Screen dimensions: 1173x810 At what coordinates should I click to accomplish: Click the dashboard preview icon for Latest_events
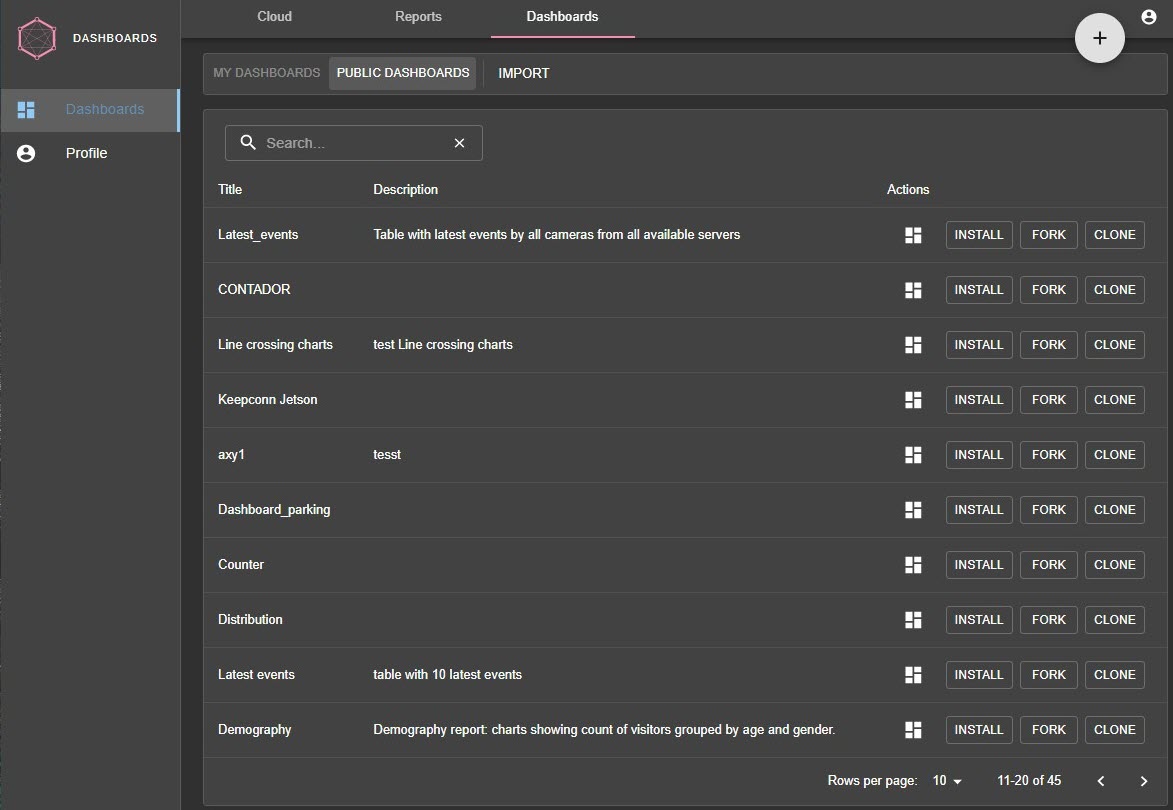(x=912, y=235)
